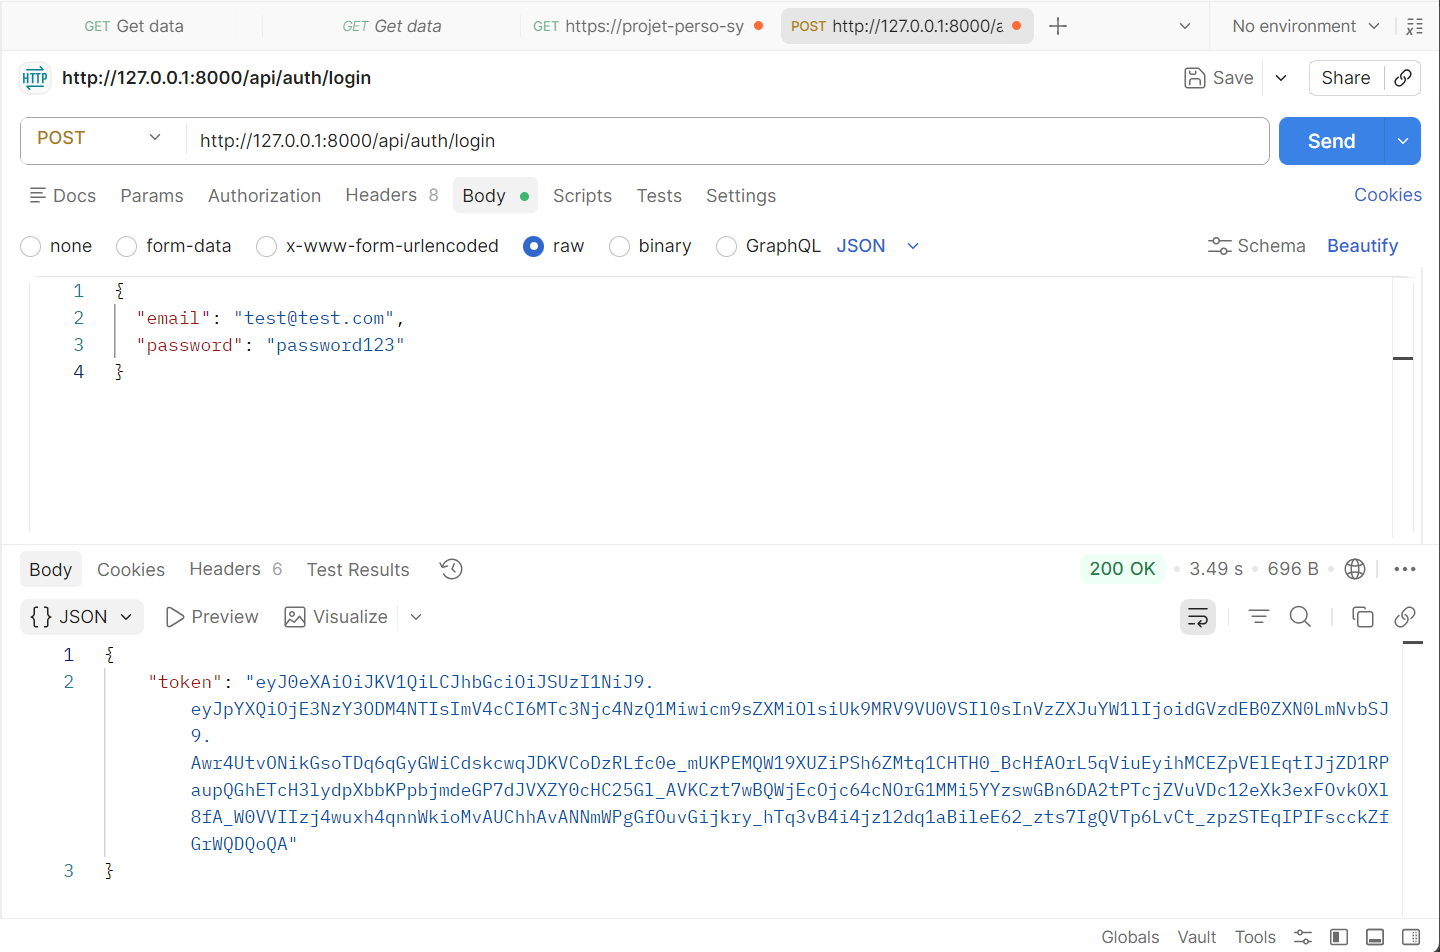Choose the x-www-form-urlencoded body option
1440x952 pixels.
tap(267, 246)
